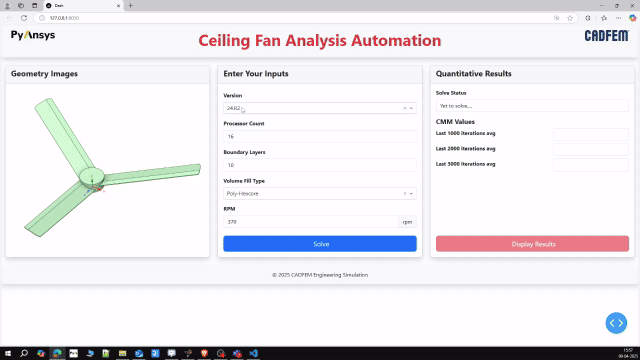The width and height of the screenshot is (640, 360).
Task: Click the Geometry Images panel title
Action: (44, 74)
